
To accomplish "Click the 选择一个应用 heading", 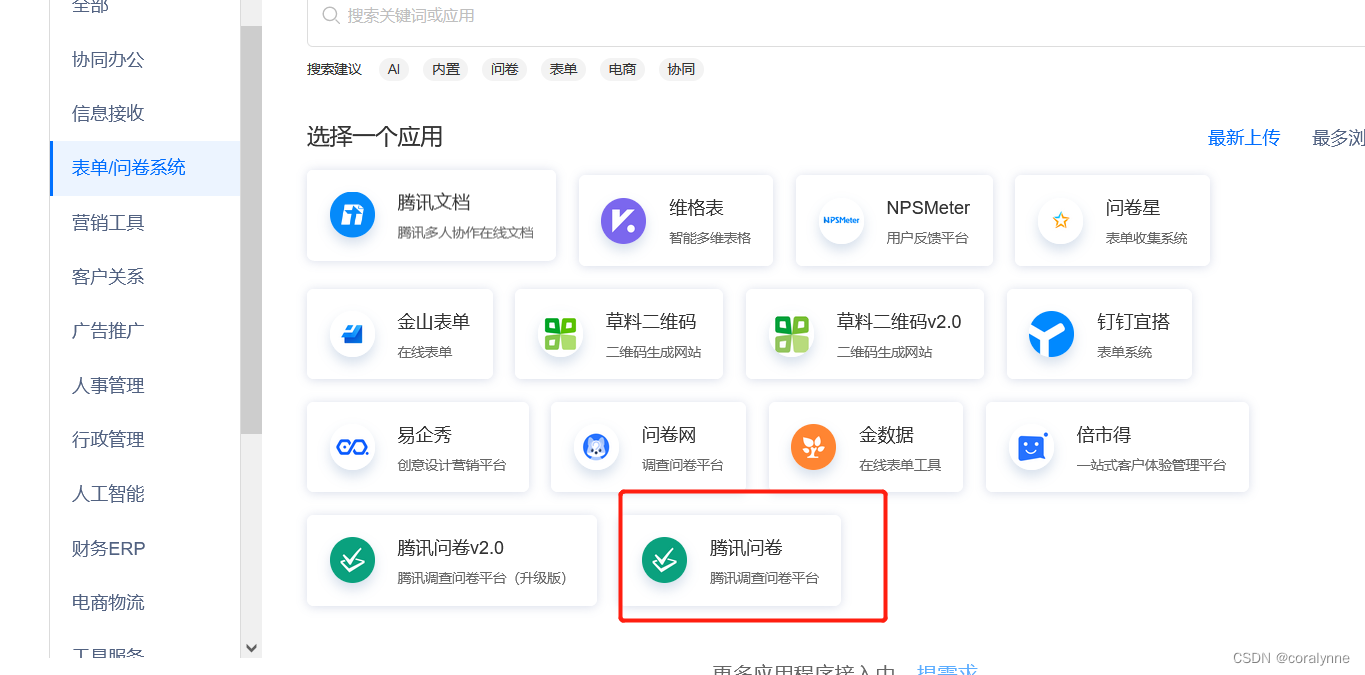I will 375,137.
